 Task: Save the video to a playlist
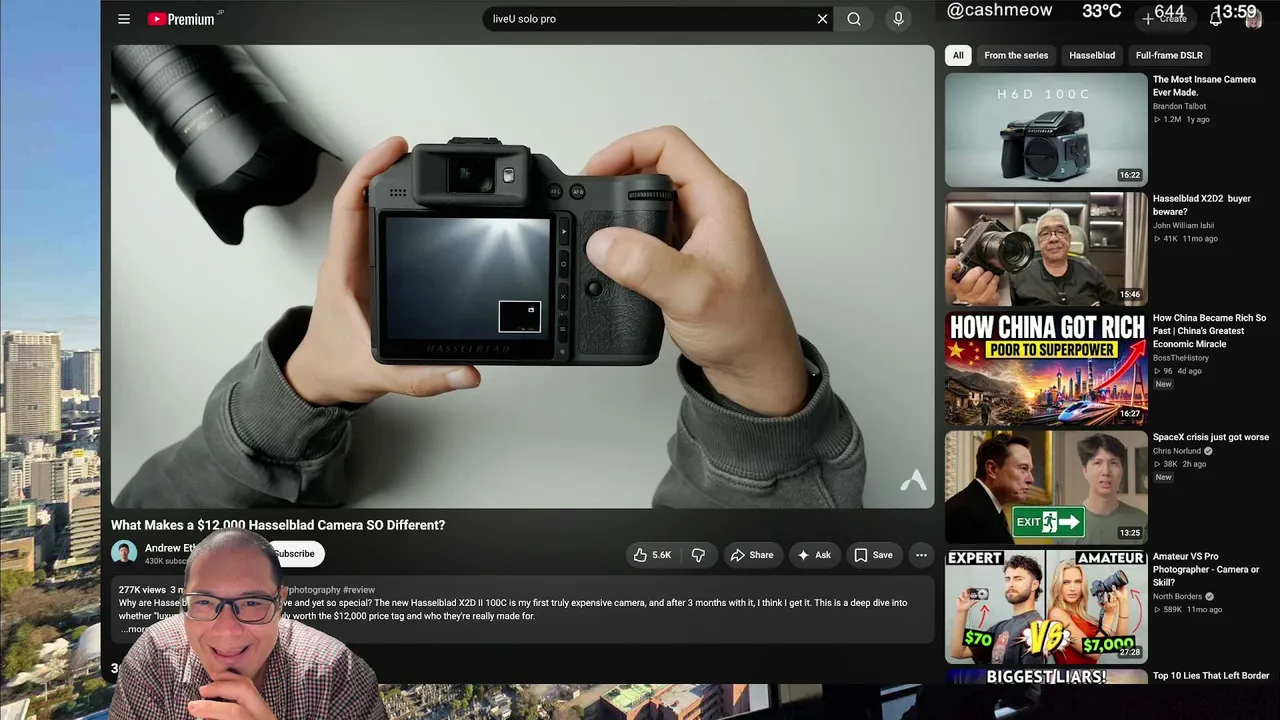pyautogui.click(x=873, y=555)
